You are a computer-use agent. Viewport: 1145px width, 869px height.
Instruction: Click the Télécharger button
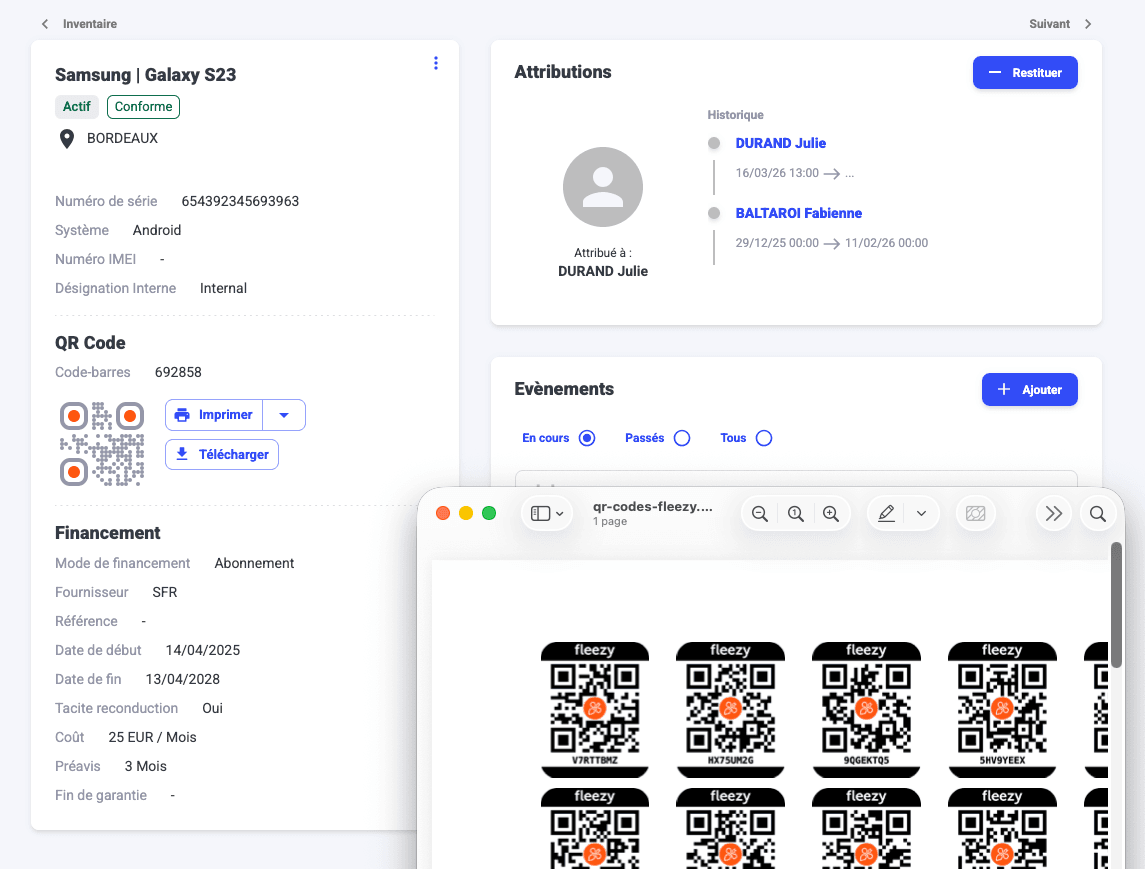pos(222,454)
